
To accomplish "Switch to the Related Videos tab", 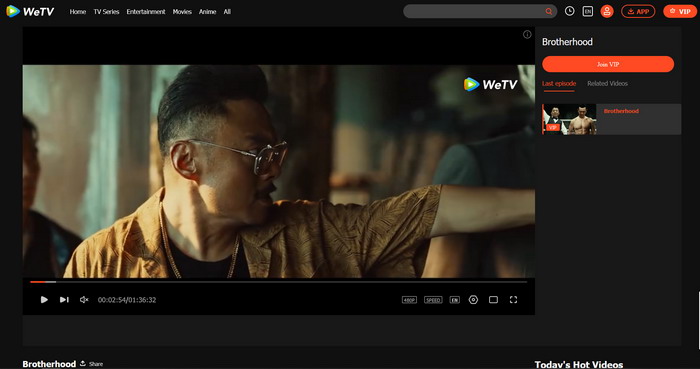I will [x=608, y=83].
